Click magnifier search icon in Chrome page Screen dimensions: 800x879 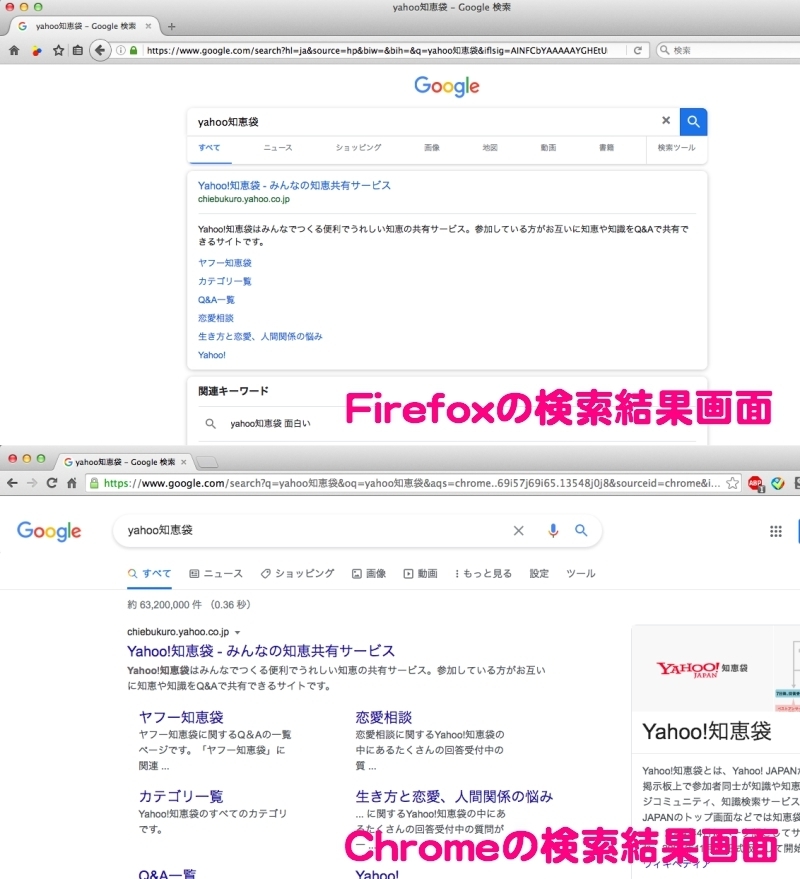point(581,530)
